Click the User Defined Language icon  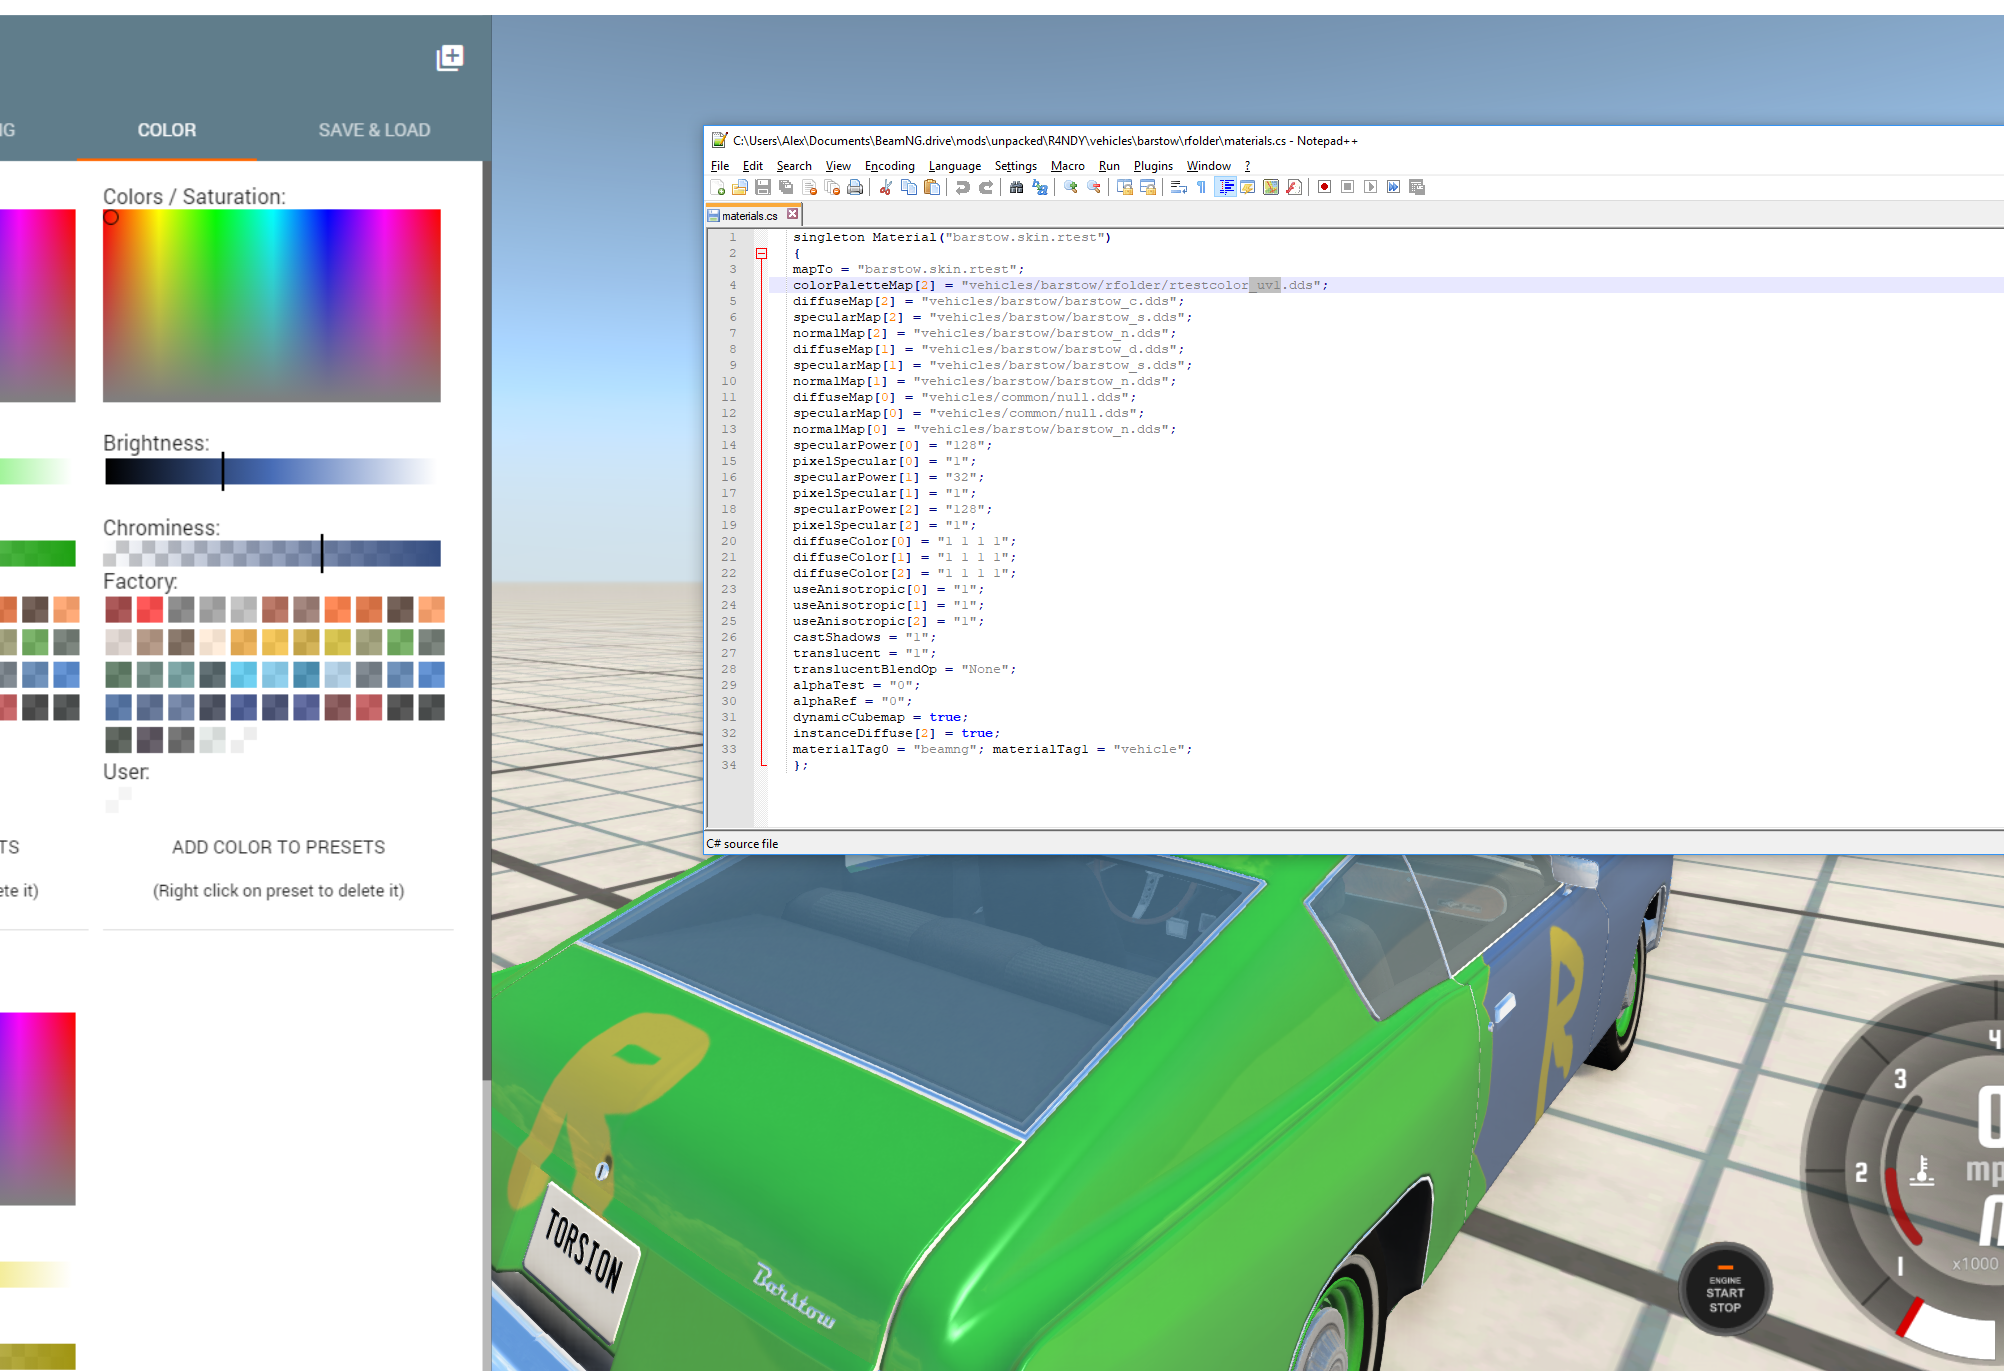coord(1248,187)
